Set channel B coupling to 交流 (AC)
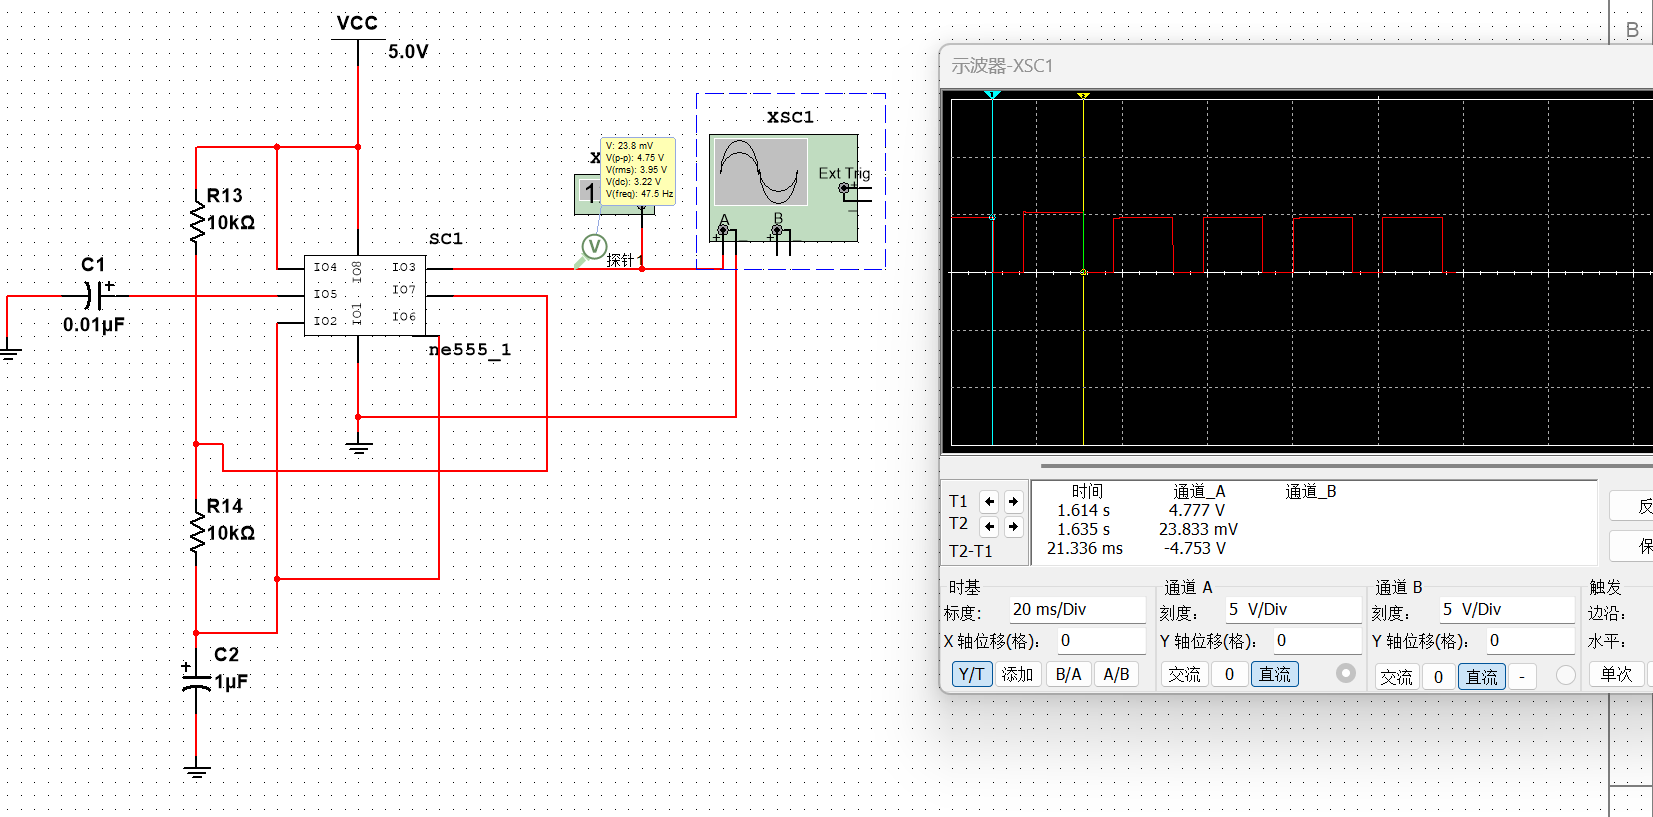This screenshot has height=817, width=1653. click(1396, 677)
